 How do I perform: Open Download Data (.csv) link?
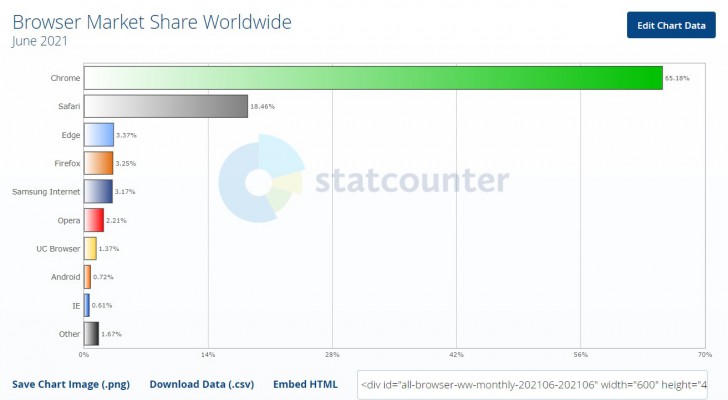[x=202, y=384]
